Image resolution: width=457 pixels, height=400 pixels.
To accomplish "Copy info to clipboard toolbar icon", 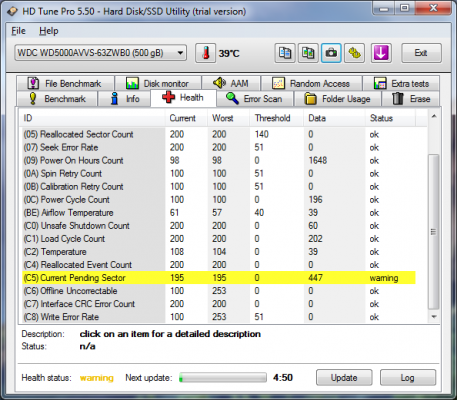I will pyautogui.click(x=285, y=53).
